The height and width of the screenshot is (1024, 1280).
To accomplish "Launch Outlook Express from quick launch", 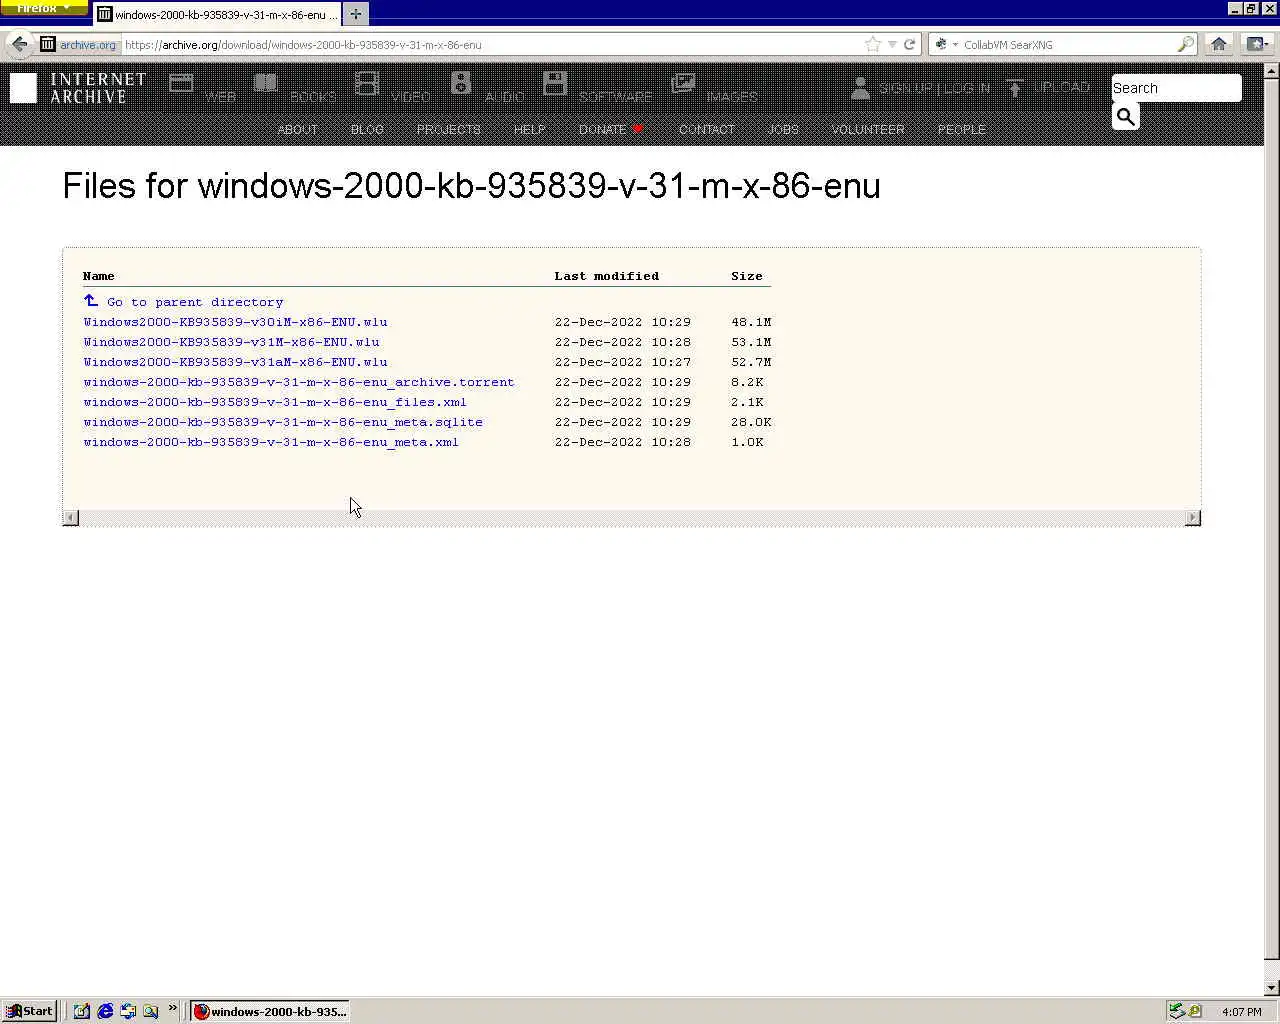I will point(128,1011).
